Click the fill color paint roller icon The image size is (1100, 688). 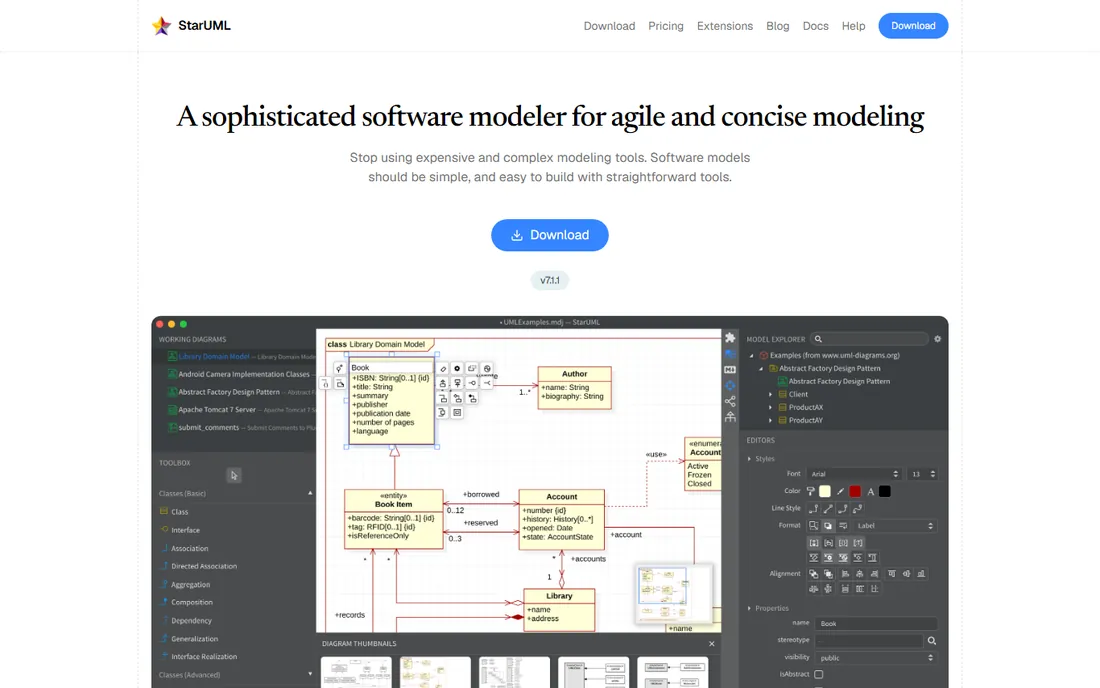811,492
